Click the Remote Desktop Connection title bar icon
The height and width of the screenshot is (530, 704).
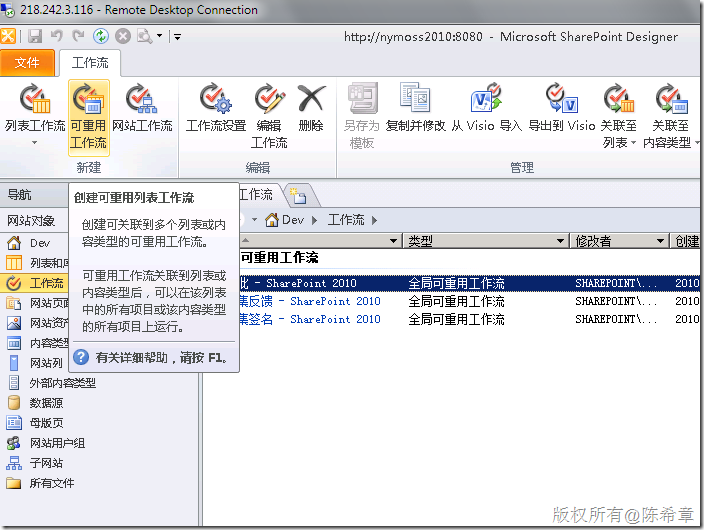pyautogui.click(x=8, y=9)
